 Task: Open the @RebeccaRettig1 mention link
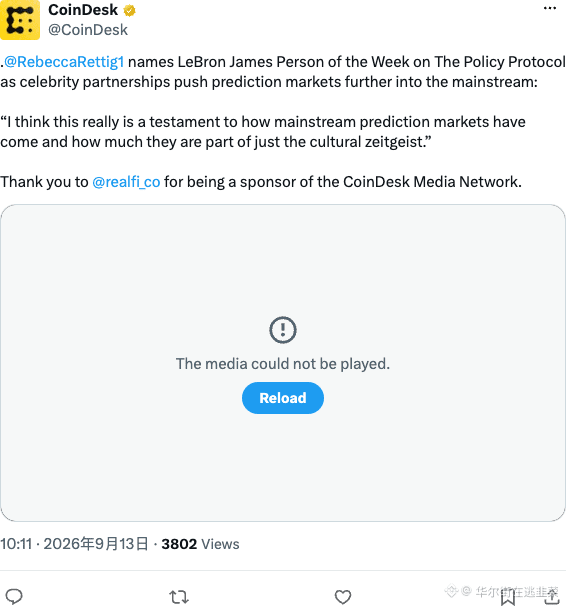(64, 62)
